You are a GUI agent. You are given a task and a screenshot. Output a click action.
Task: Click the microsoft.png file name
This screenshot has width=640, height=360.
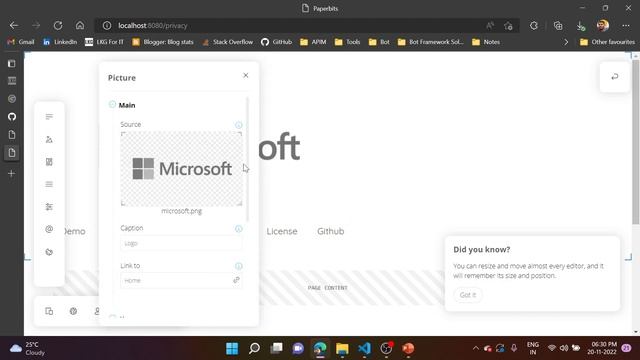(x=182, y=211)
